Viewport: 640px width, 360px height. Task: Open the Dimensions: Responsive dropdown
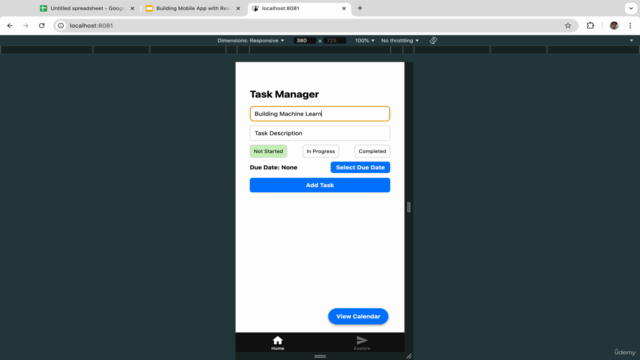pos(251,40)
